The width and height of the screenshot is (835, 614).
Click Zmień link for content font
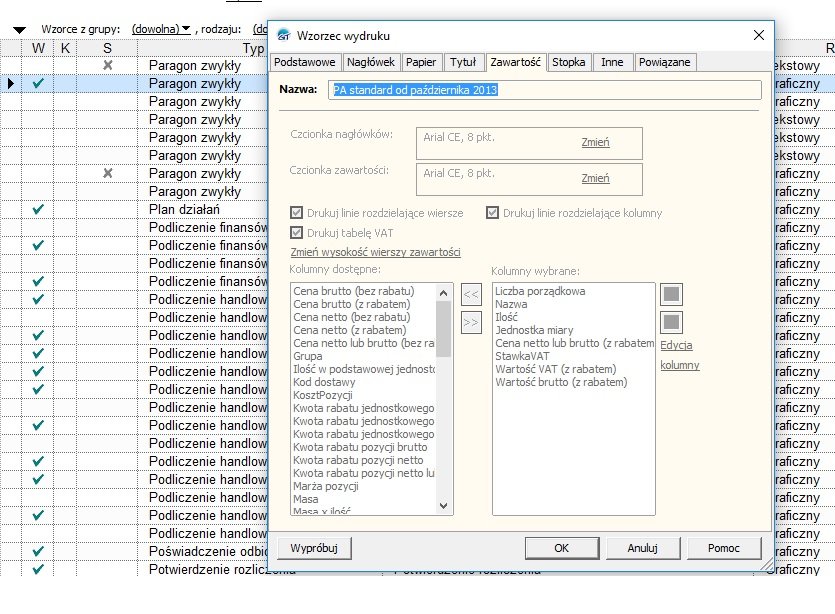tap(595, 178)
